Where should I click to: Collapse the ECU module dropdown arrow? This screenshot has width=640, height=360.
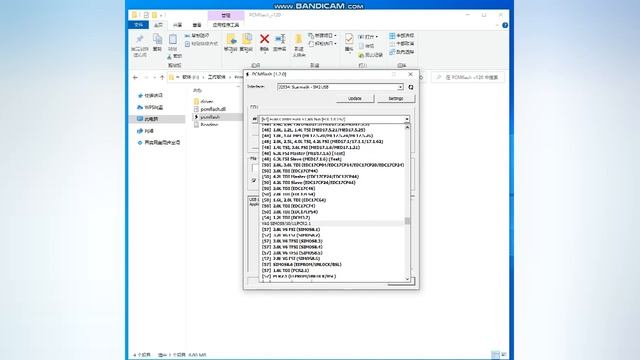[407, 119]
